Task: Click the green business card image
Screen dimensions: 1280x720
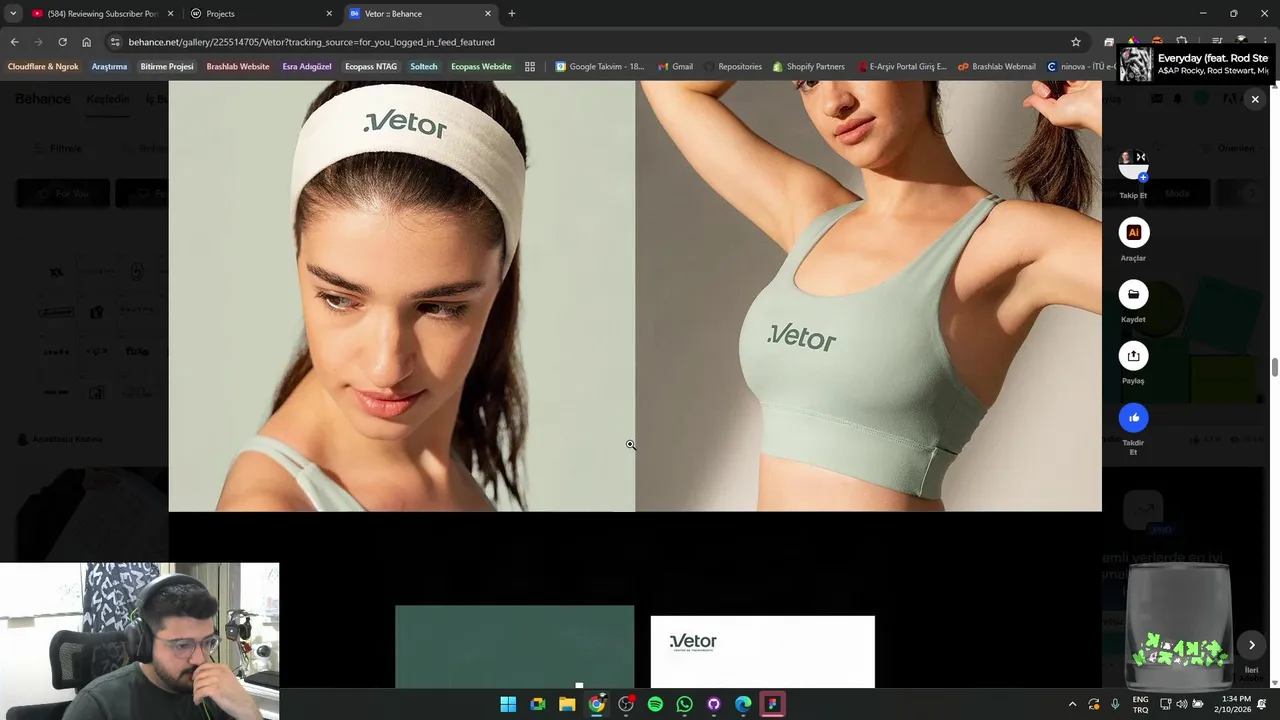Action: (514, 646)
